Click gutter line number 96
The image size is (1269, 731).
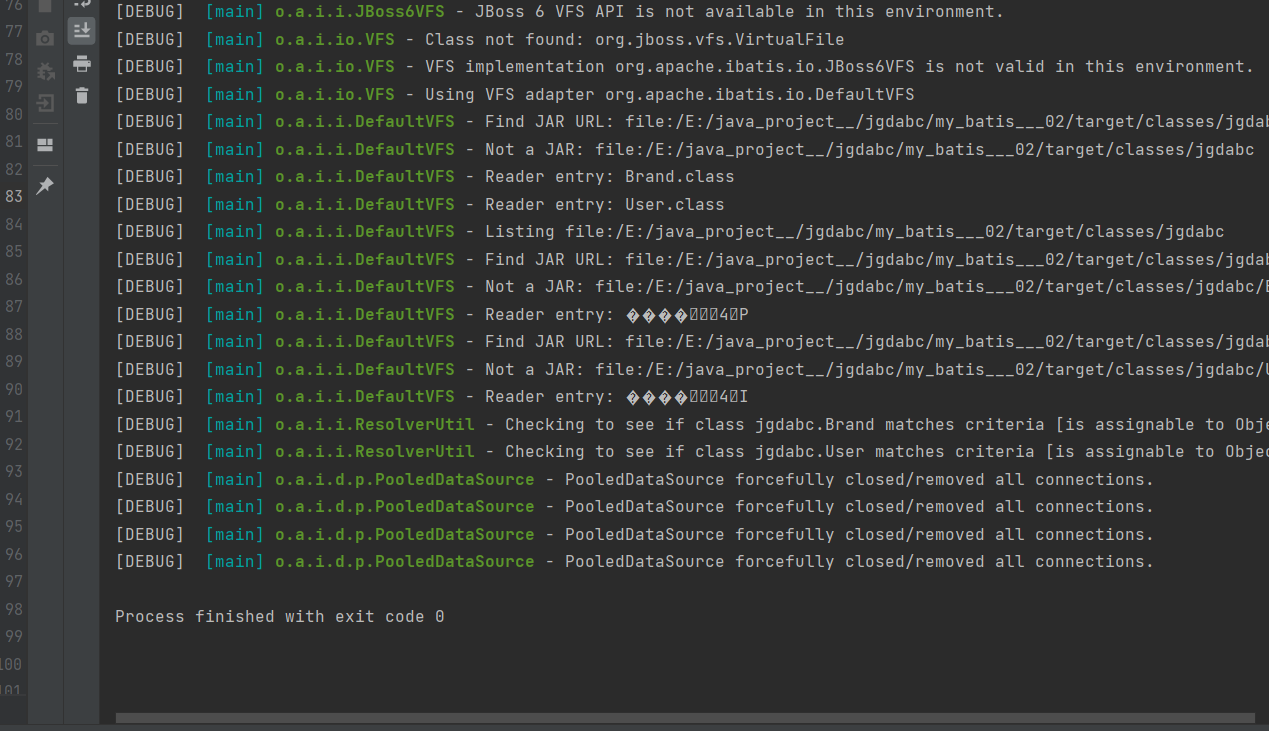(14, 554)
